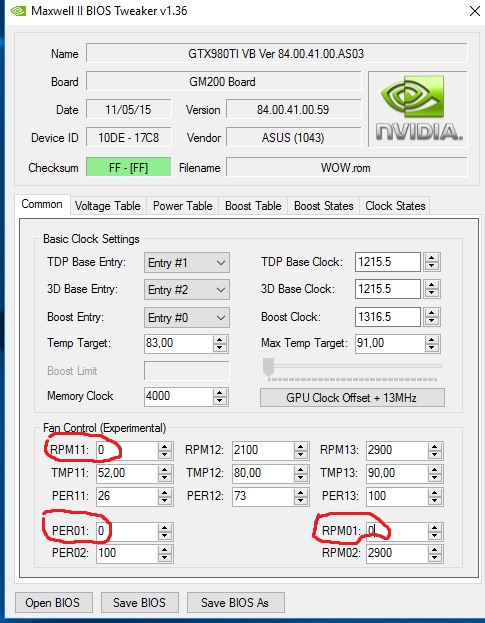Adjust the Max Temp Target spinner

pyautogui.click(x=432, y=343)
